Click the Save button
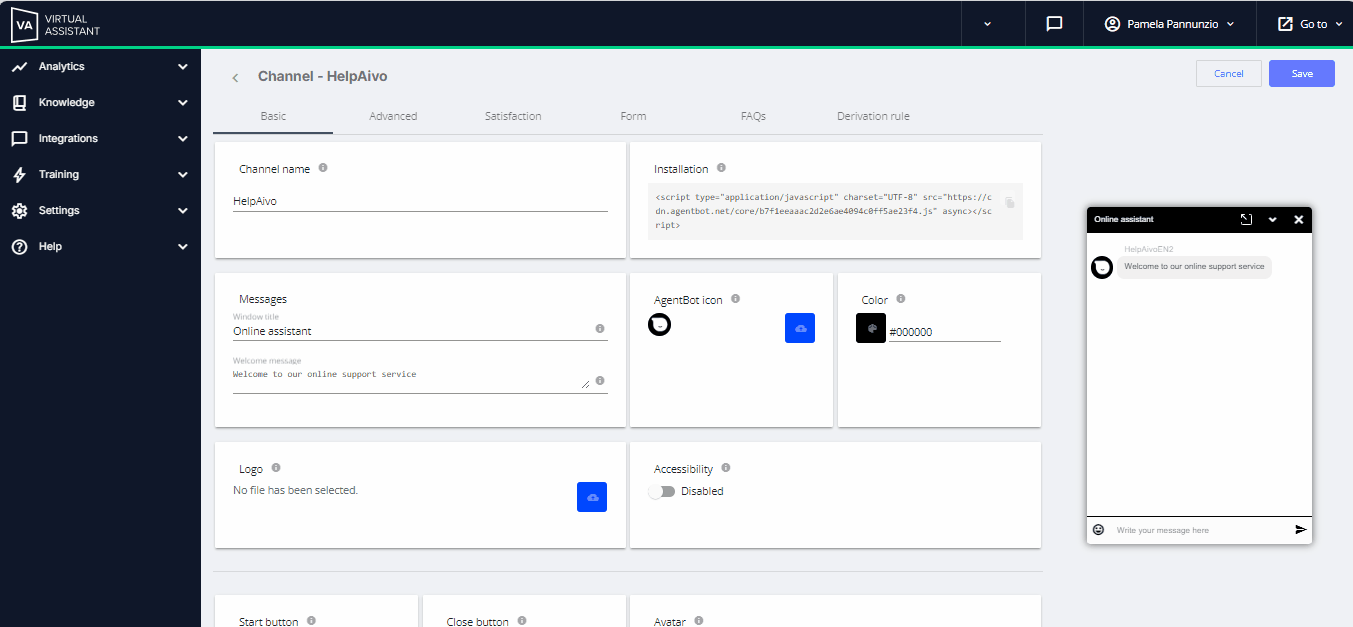Image resolution: width=1353 pixels, height=627 pixels. [1302, 74]
